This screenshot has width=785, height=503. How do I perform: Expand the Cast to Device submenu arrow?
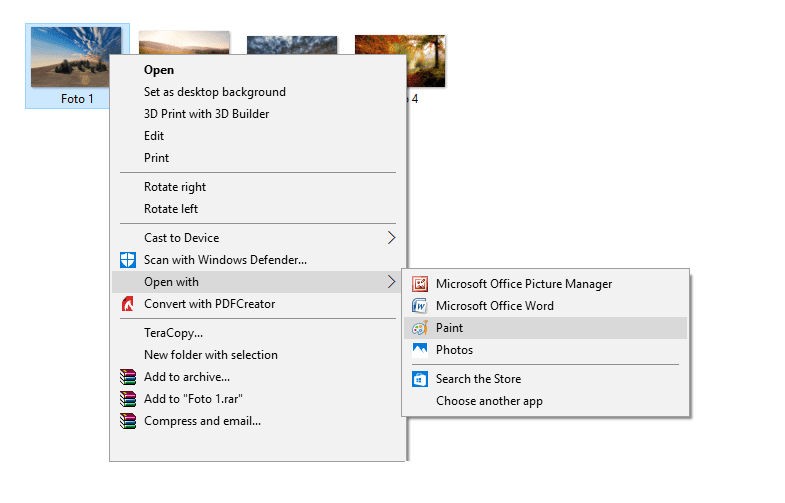click(391, 238)
